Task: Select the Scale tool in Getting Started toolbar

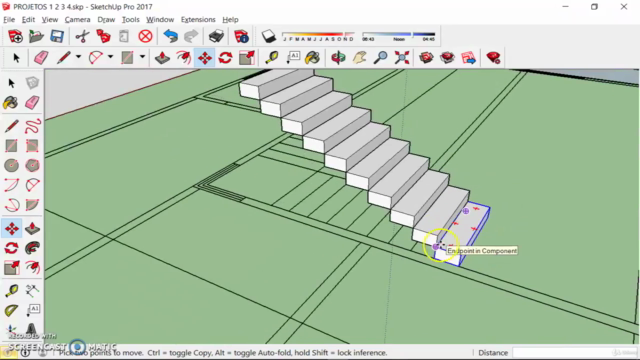Action: [x=247, y=58]
